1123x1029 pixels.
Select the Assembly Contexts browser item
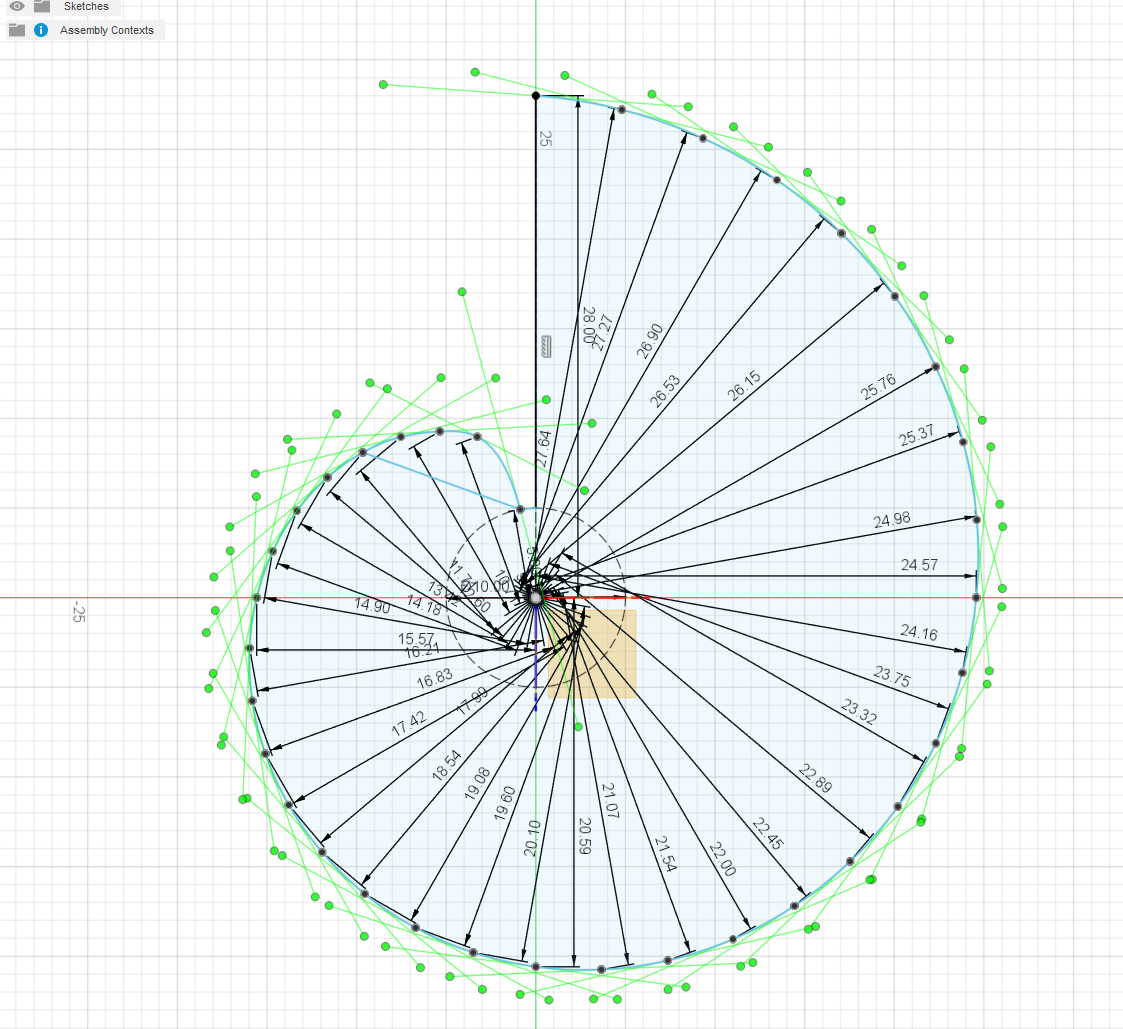click(106, 30)
